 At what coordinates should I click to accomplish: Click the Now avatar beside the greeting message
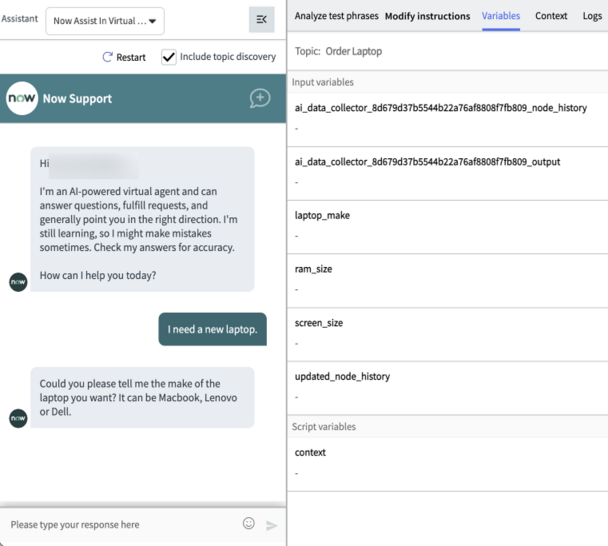click(18, 282)
